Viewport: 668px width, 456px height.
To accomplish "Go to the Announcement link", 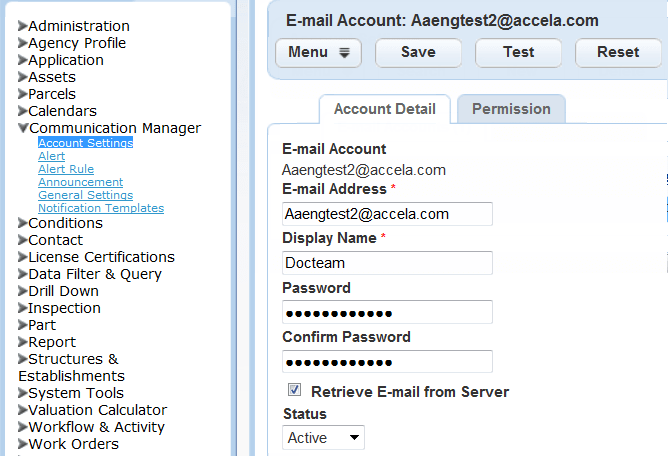I will click(81, 182).
